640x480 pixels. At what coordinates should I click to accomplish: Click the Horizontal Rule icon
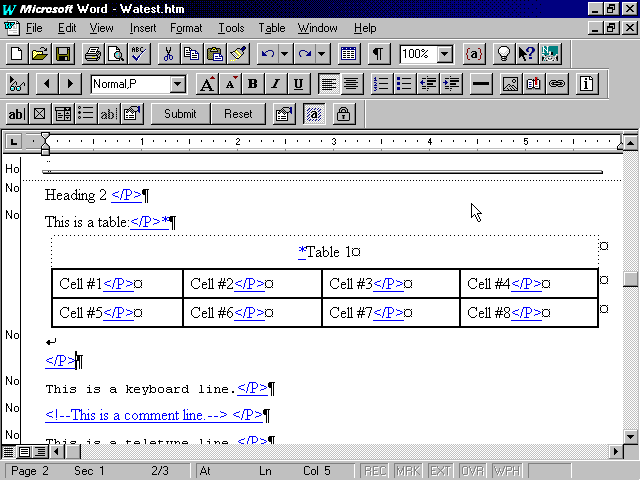tap(480, 84)
